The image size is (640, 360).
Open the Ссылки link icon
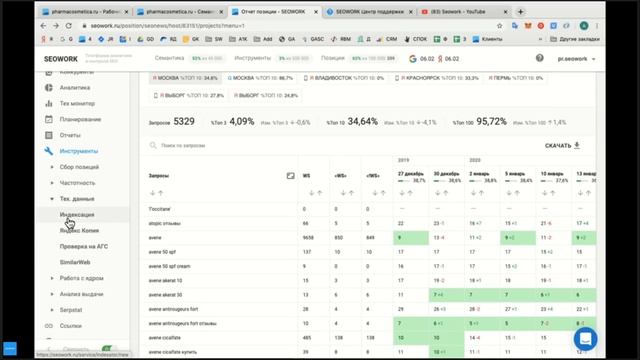click(x=49, y=326)
